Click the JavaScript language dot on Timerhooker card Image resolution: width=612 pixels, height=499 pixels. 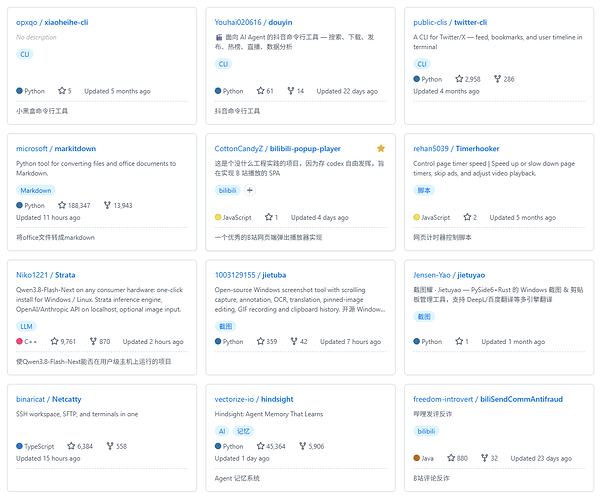pos(416,217)
